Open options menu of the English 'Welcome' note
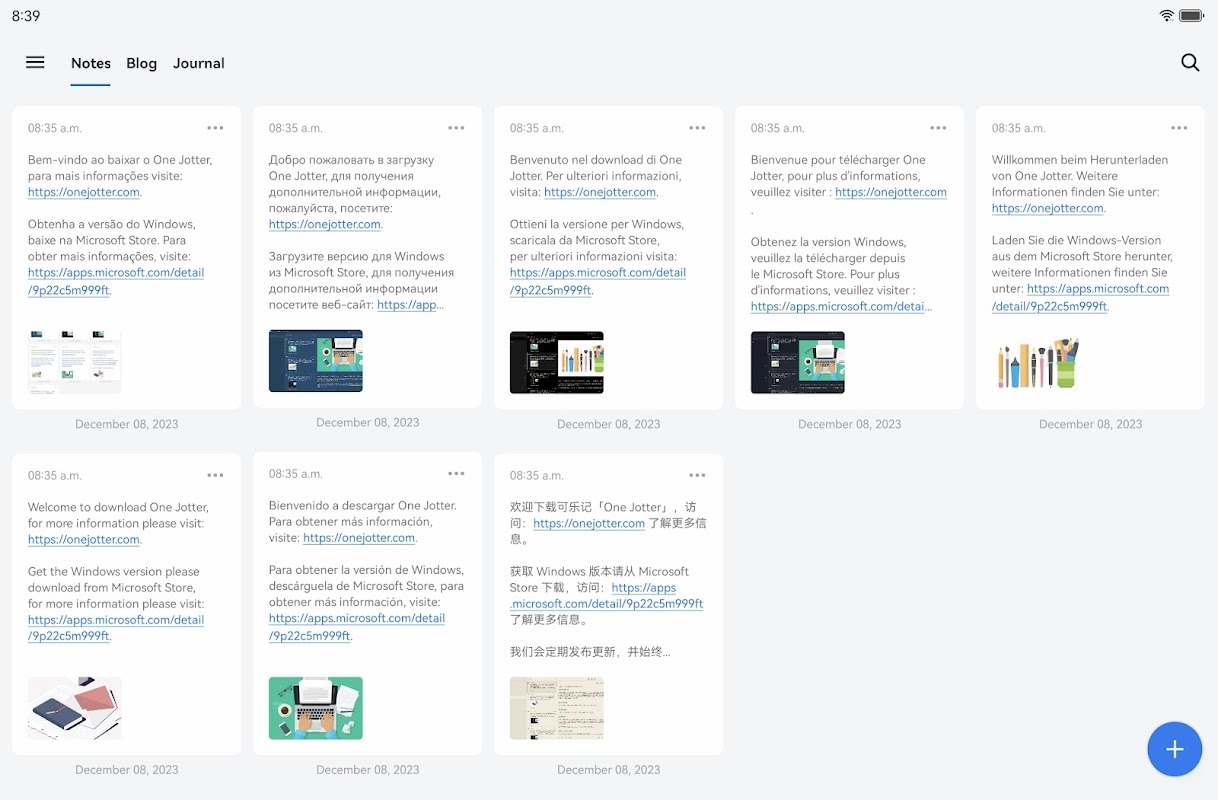Viewport: 1218px width, 800px height. coord(215,475)
